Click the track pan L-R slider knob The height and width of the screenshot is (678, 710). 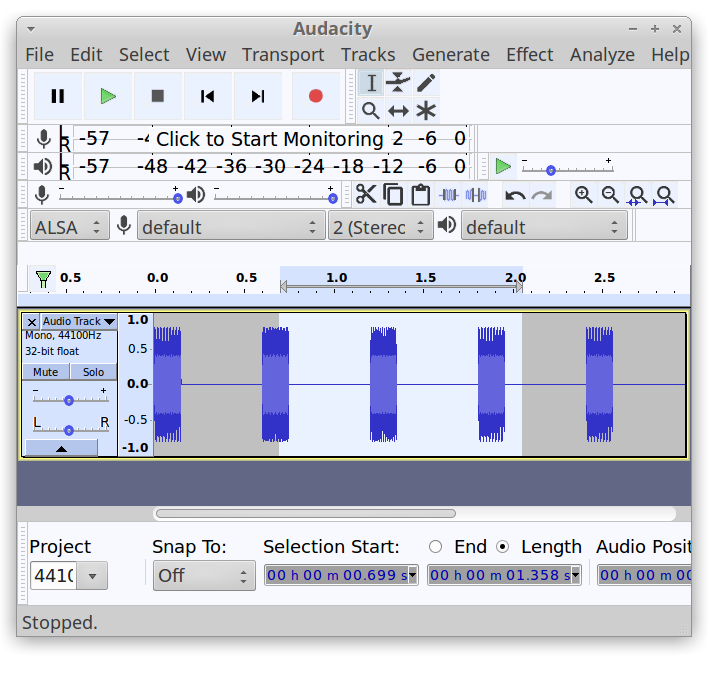click(x=69, y=430)
